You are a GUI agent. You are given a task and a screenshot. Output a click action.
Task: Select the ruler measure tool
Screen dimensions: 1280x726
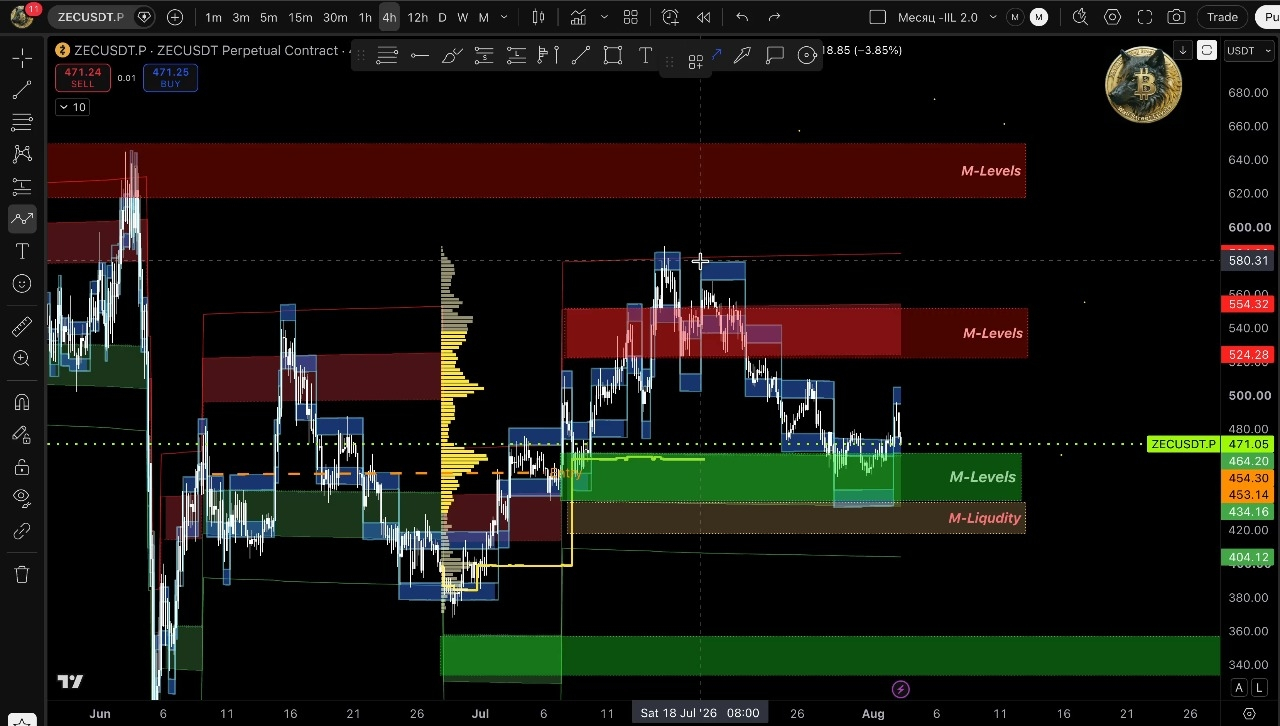[x=22, y=327]
